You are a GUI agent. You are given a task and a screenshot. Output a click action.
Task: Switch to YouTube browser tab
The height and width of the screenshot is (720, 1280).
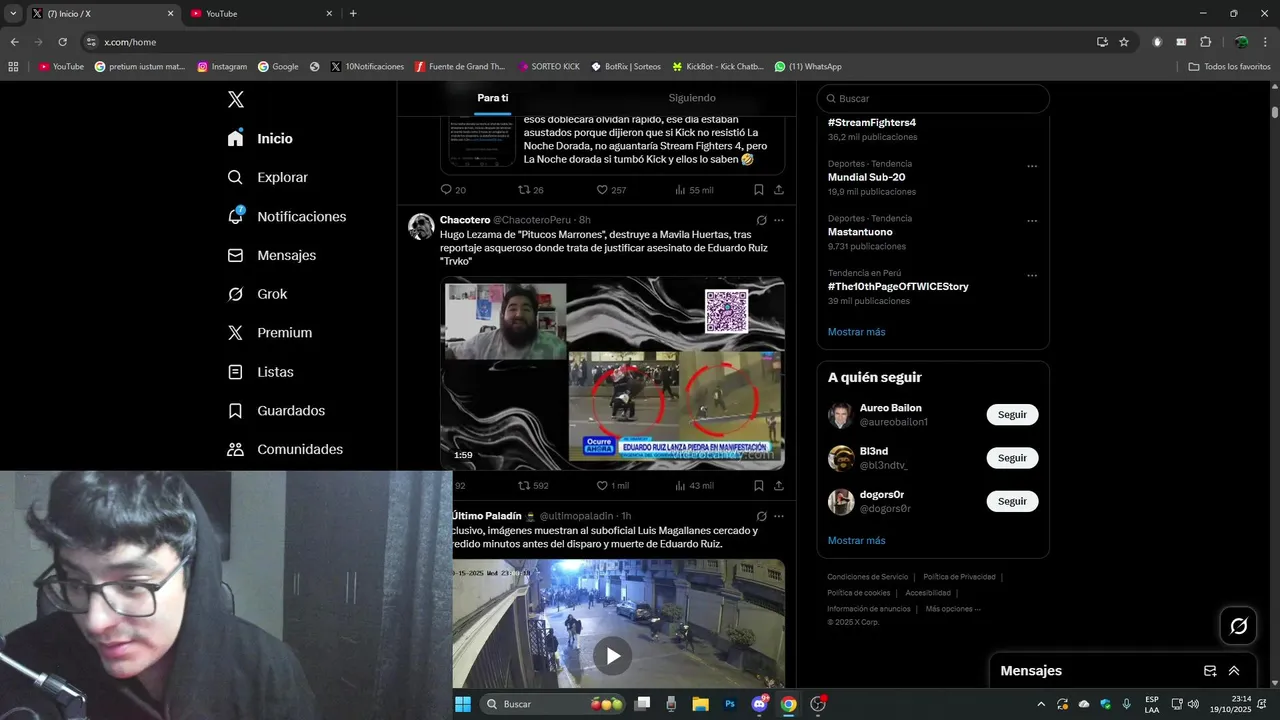click(262, 14)
